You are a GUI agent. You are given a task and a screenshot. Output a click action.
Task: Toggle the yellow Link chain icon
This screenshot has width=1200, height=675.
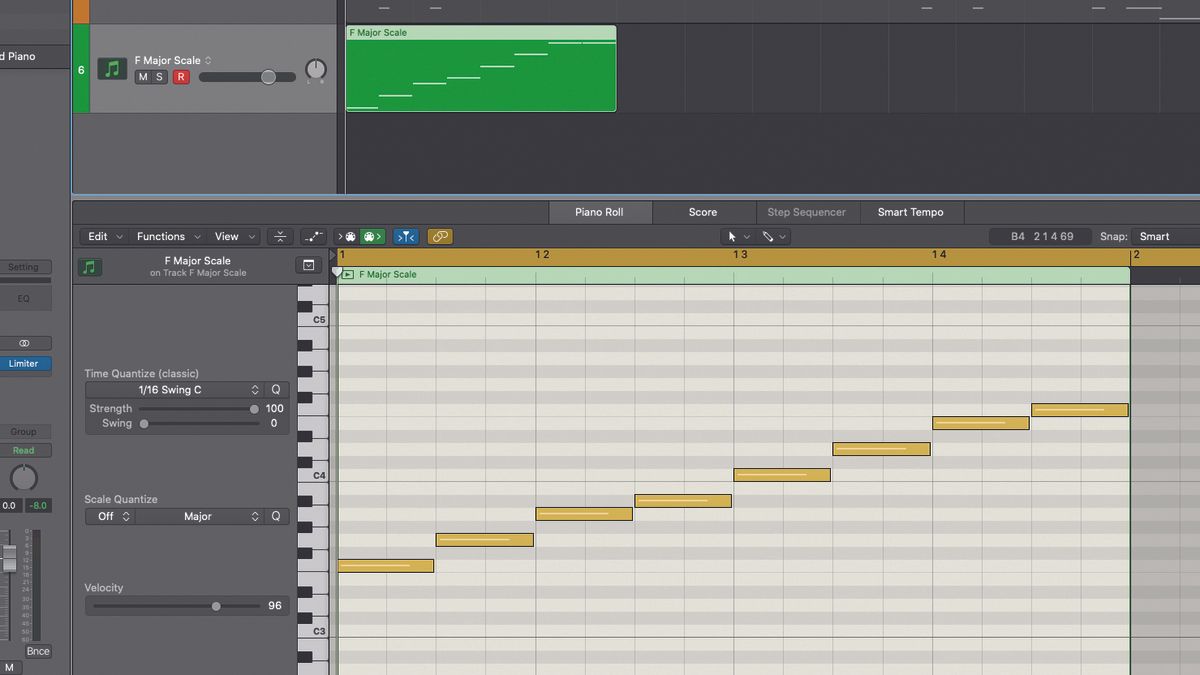tap(440, 236)
